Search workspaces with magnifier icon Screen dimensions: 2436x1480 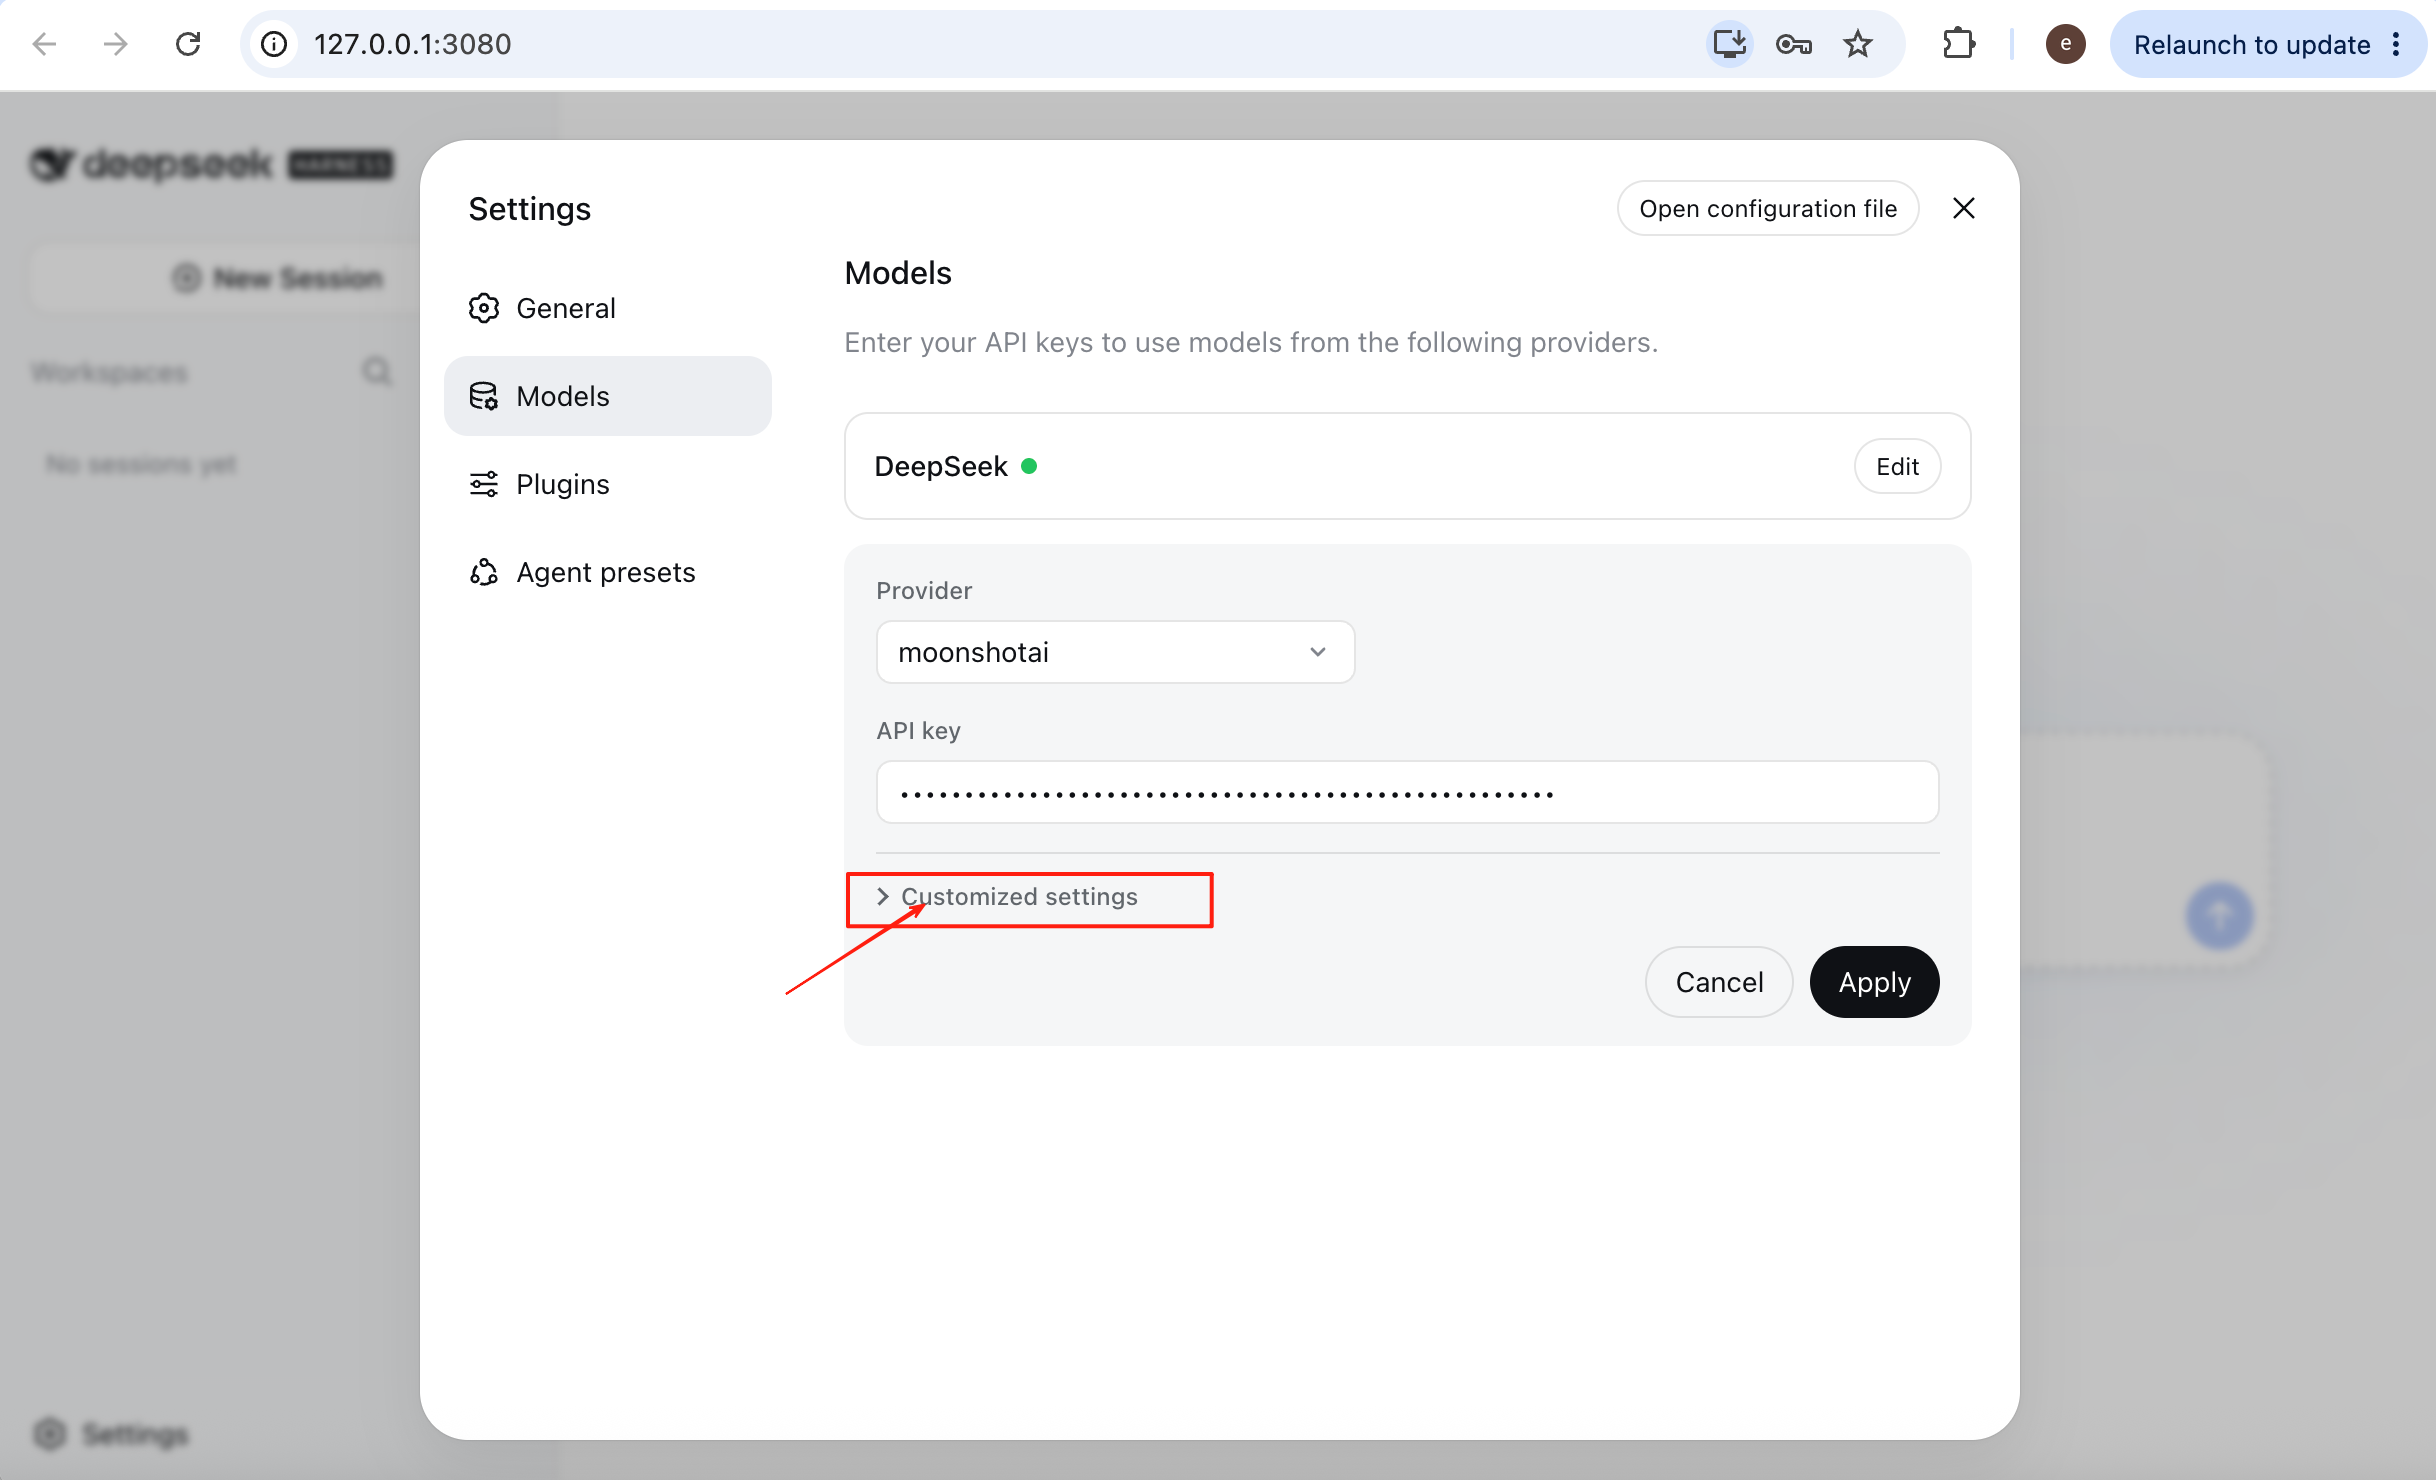pos(377,372)
